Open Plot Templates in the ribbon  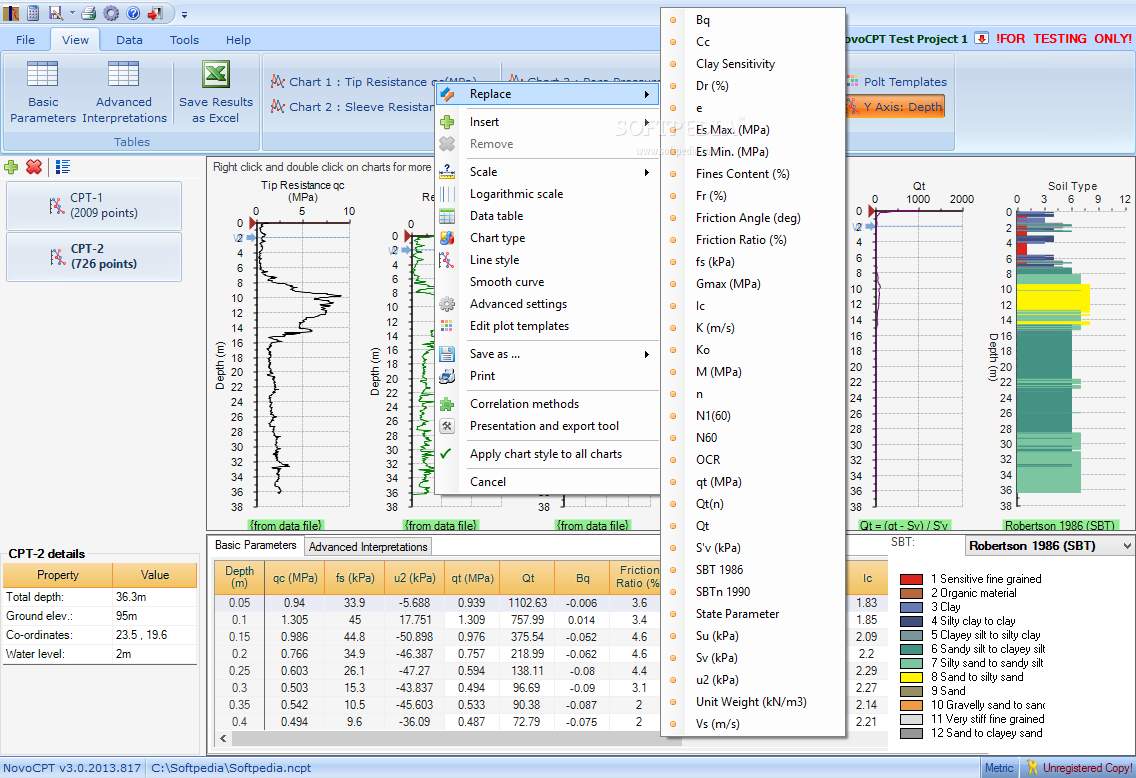[x=897, y=82]
